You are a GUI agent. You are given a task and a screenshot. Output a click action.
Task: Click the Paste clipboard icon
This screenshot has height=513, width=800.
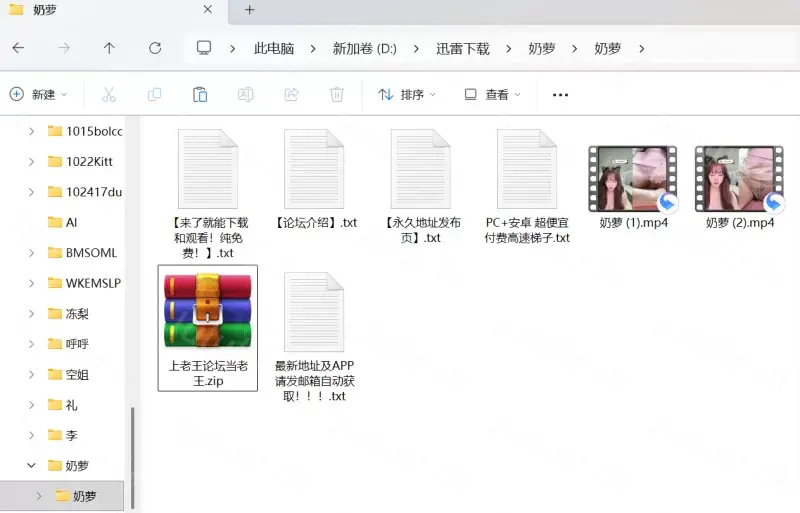(x=200, y=94)
